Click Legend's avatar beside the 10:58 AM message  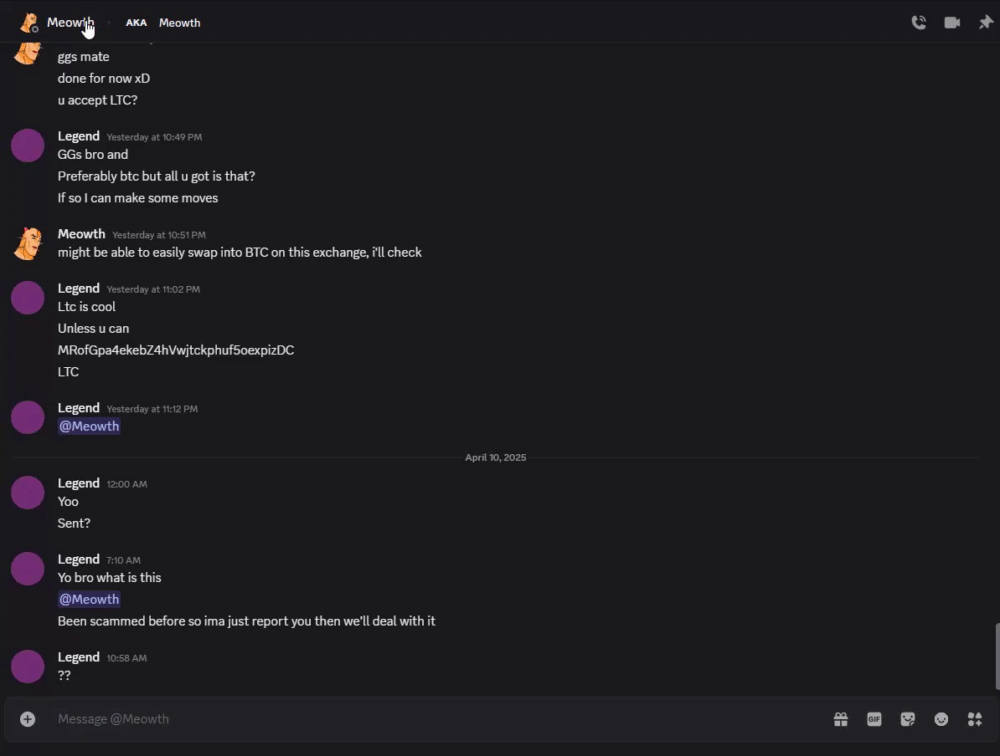(x=28, y=666)
